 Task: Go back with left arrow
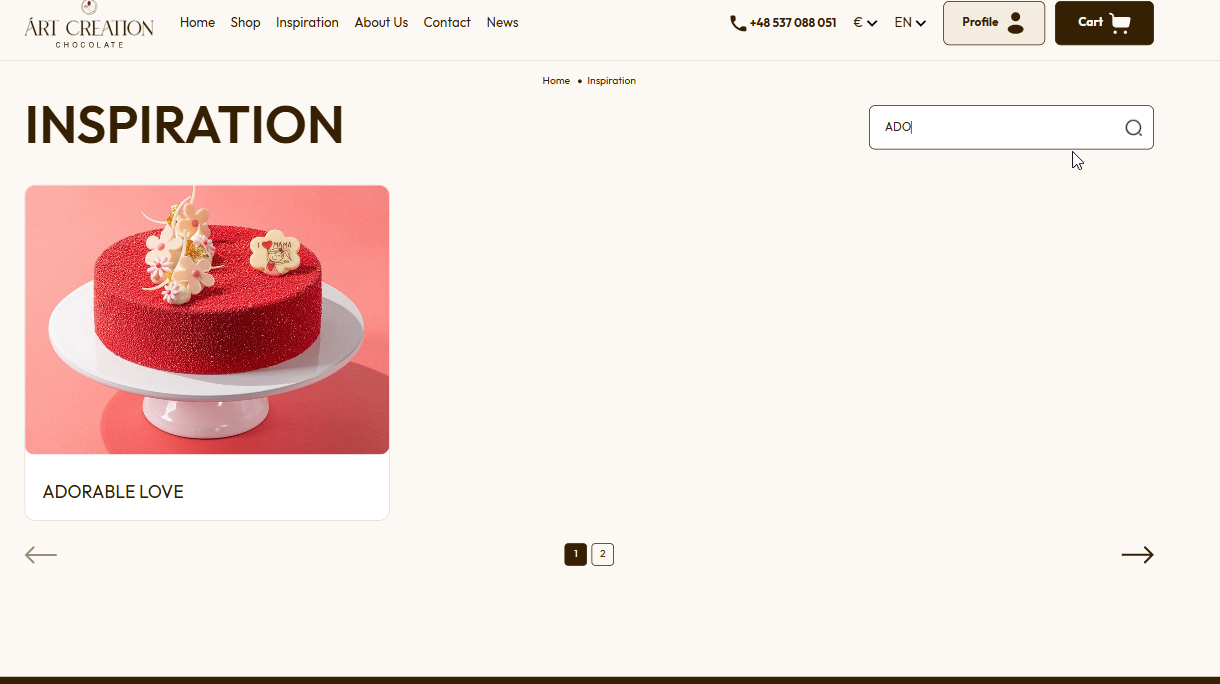[x=41, y=555]
